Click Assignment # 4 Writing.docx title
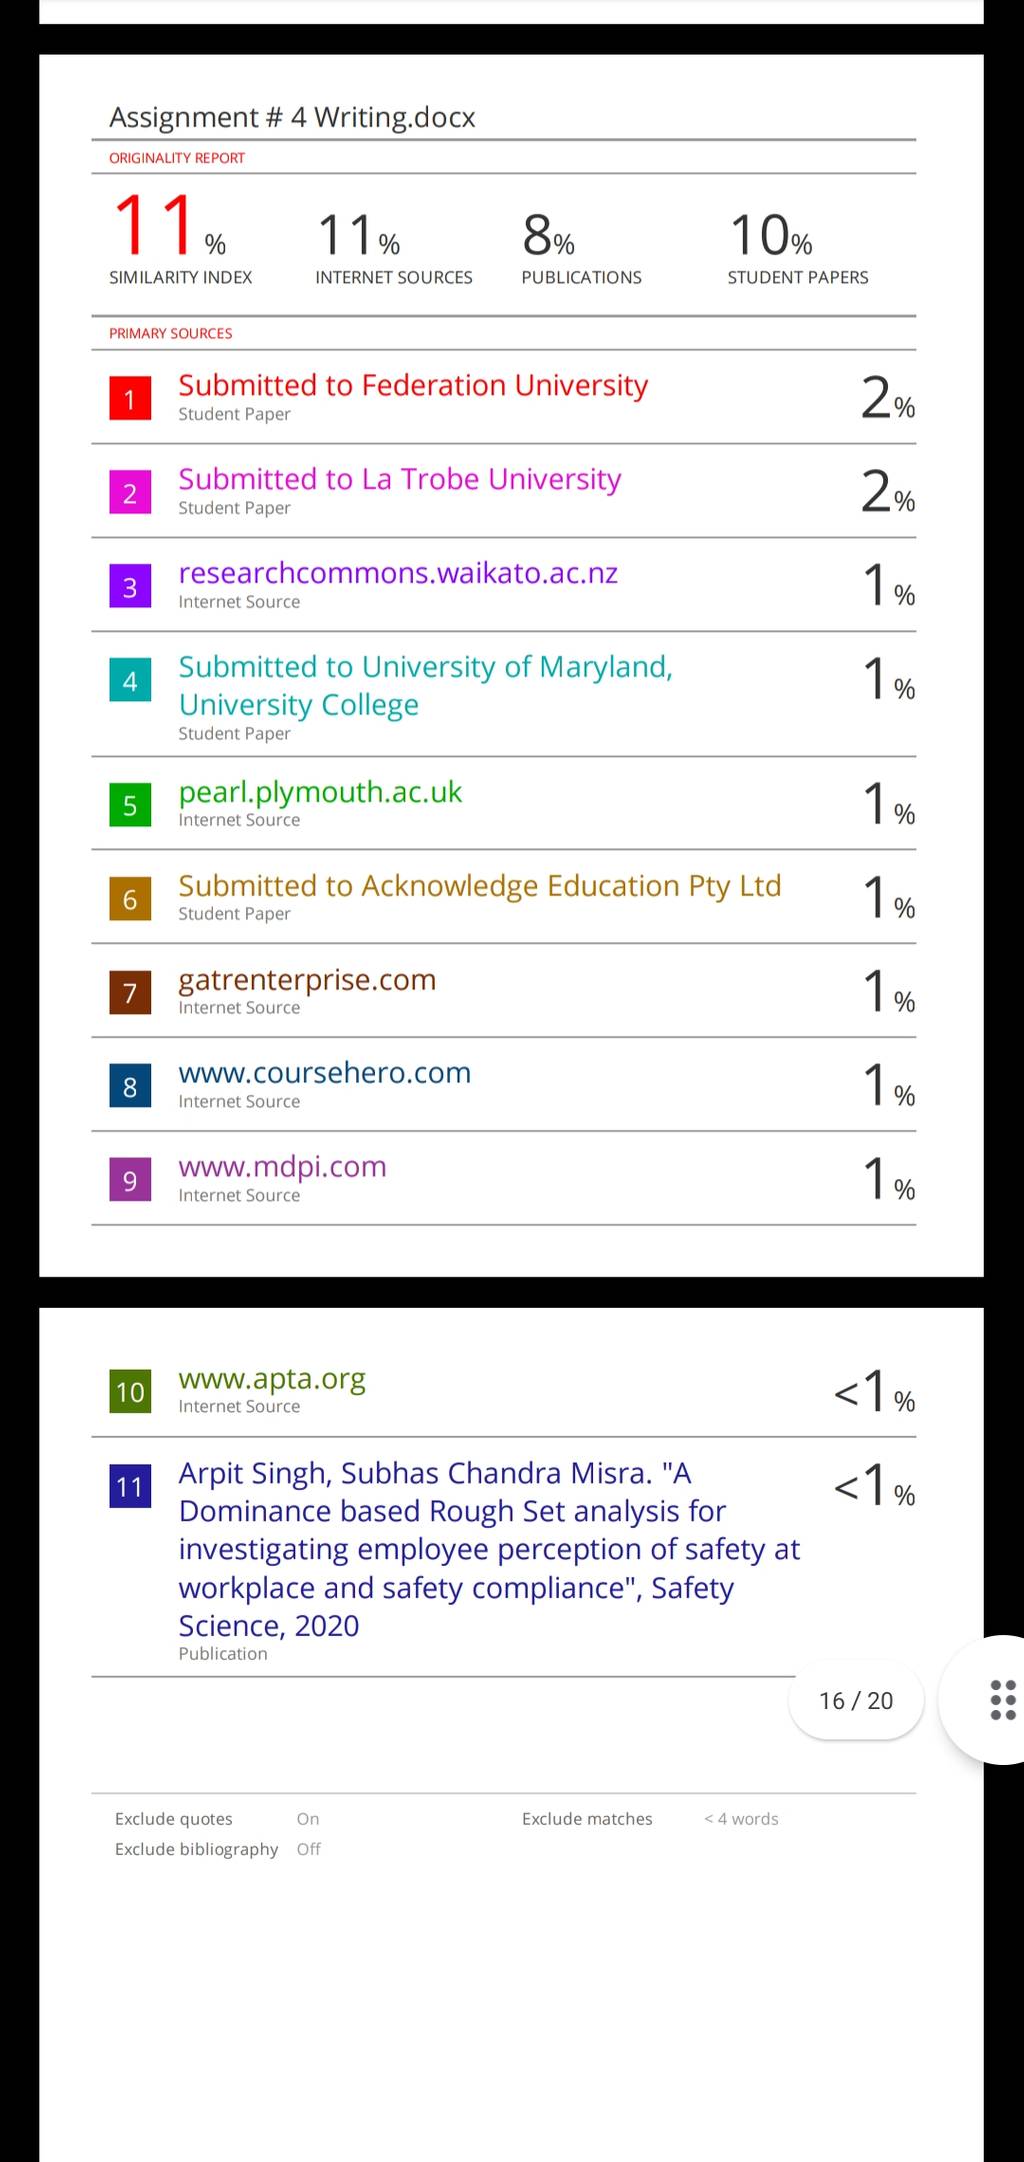 (292, 117)
